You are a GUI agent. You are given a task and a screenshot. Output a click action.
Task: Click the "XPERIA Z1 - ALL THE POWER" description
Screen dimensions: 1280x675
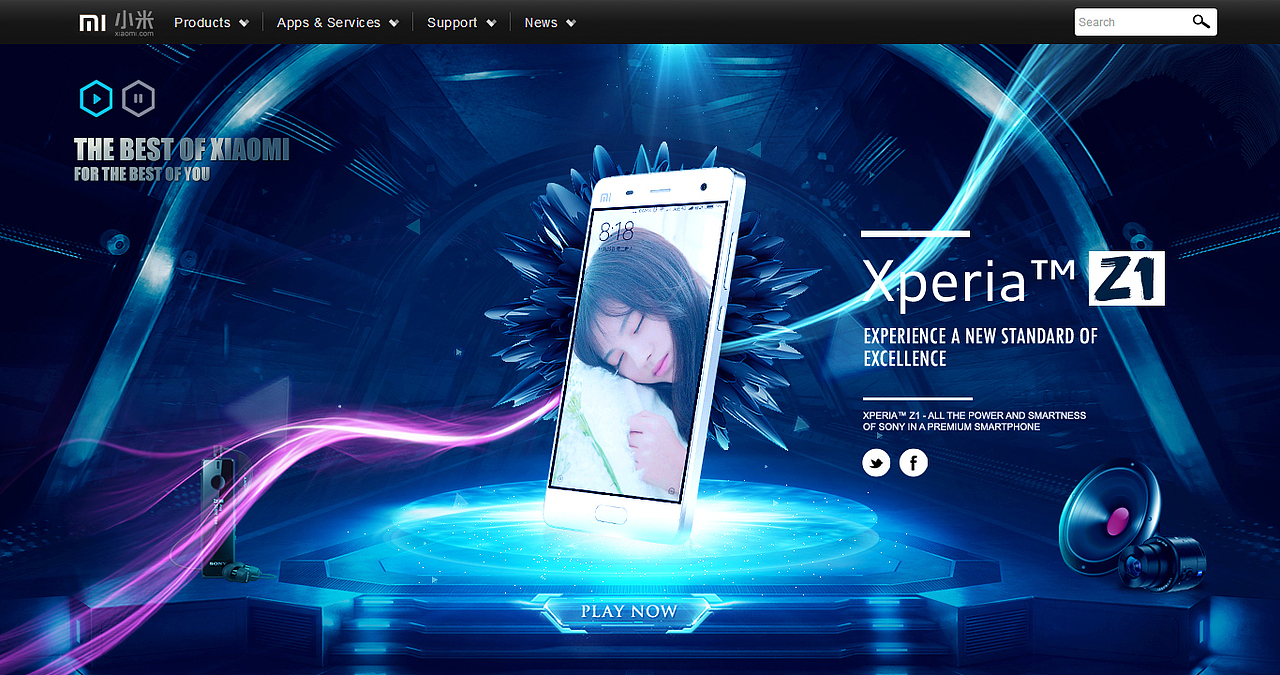point(974,421)
